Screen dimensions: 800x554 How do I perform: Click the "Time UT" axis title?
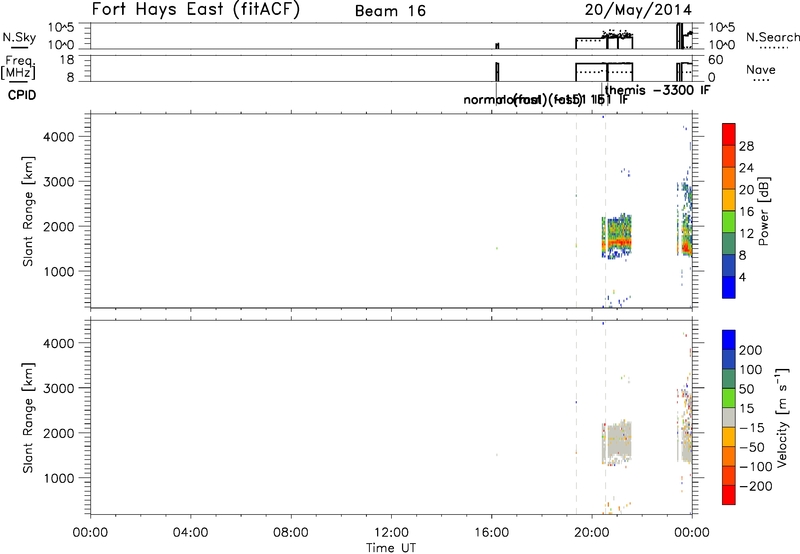pyautogui.click(x=391, y=547)
